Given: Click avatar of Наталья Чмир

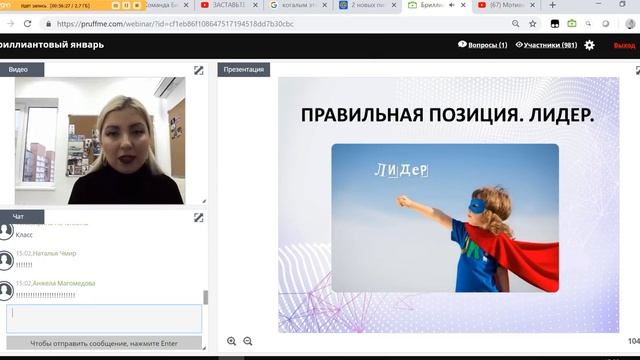Looking at the screenshot, I should [x=6, y=261].
